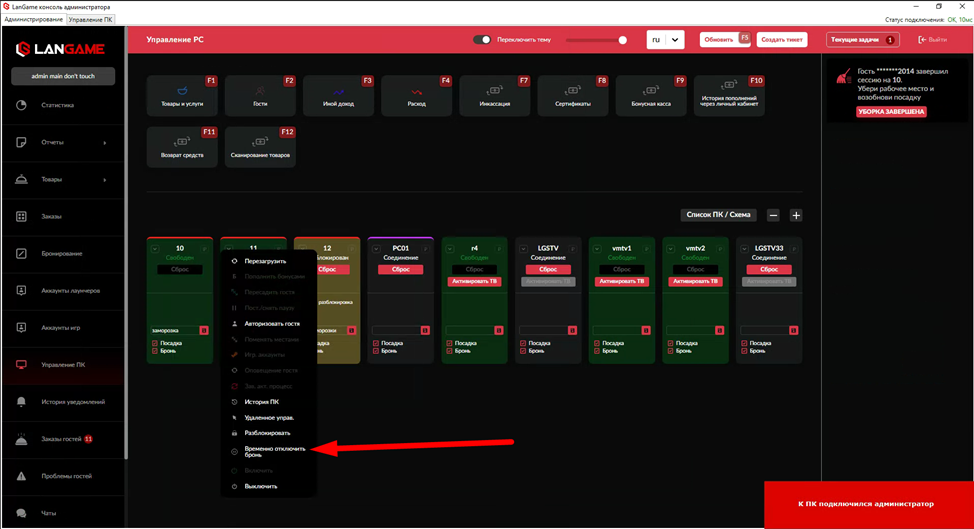Click the plus zoom icon near Список ПК
This screenshot has width=974, height=529.
tap(796, 215)
